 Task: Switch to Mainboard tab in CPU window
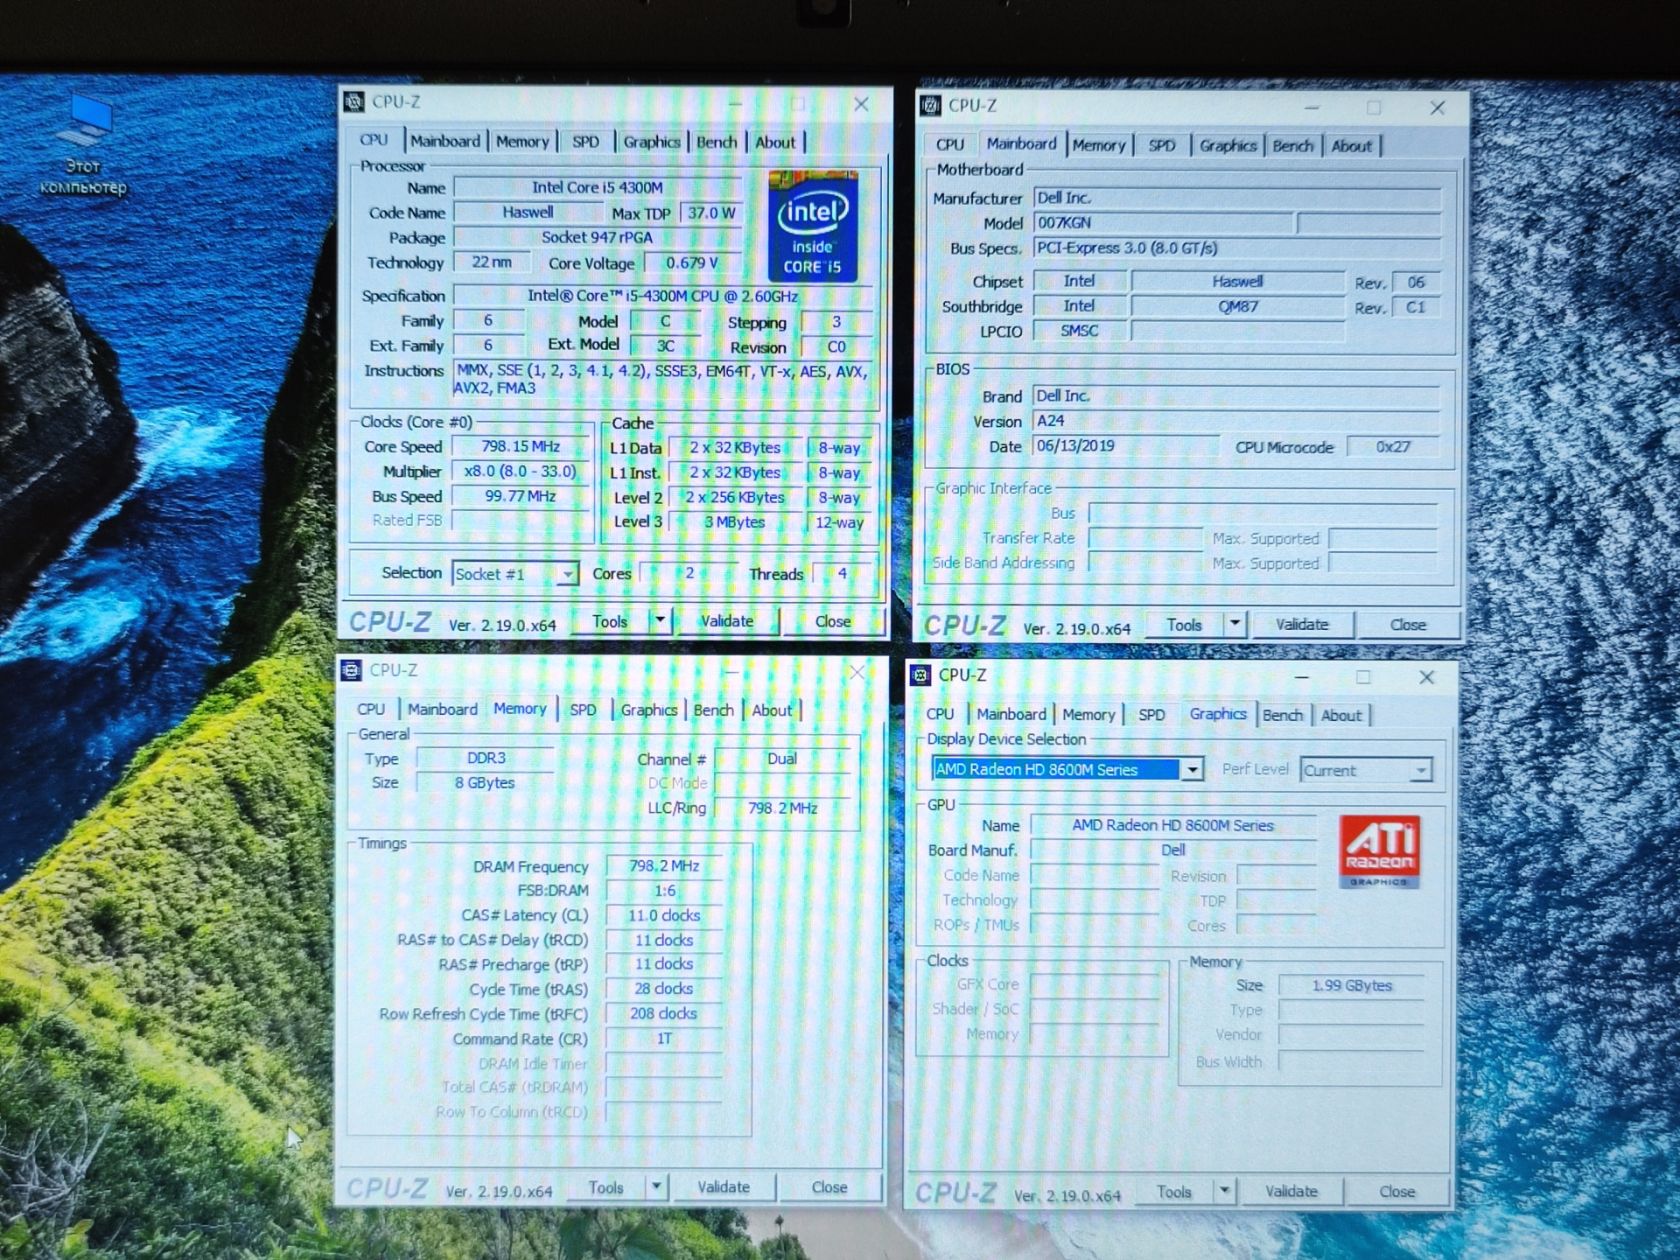(445, 141)
